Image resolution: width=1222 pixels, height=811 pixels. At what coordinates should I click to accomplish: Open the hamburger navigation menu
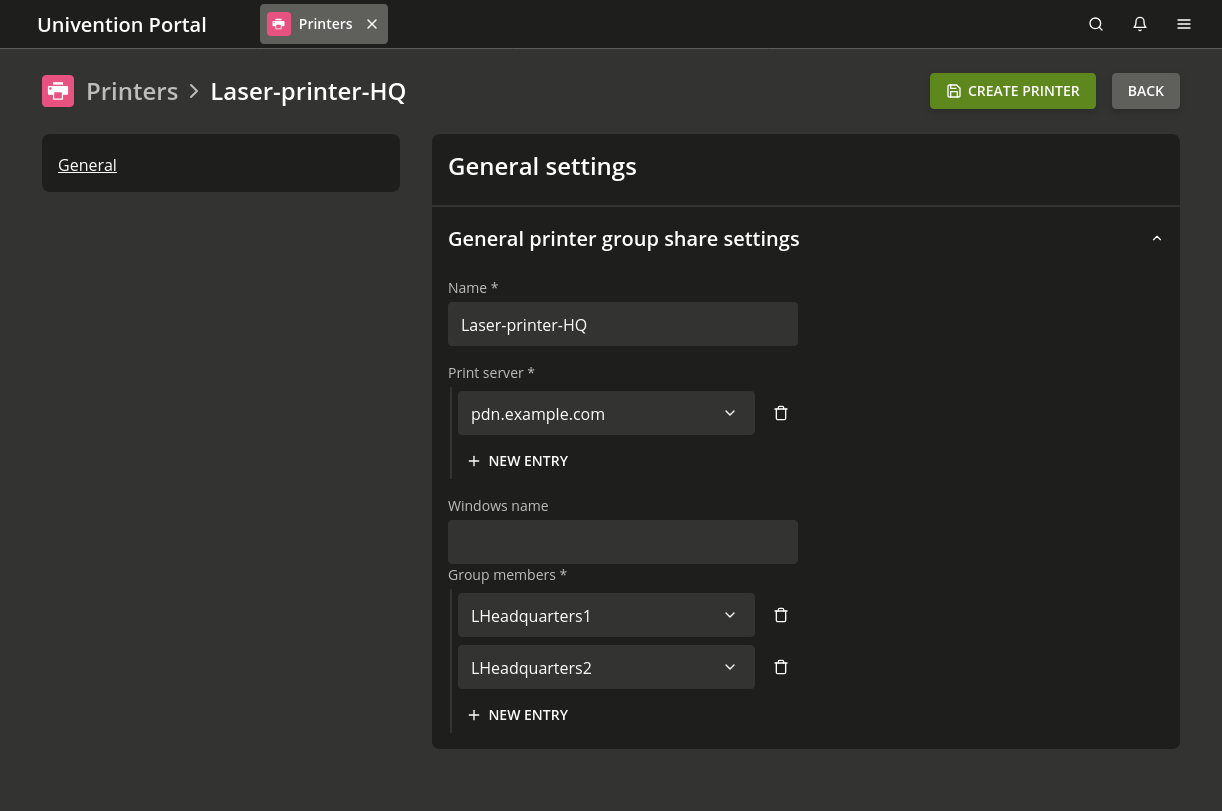[x=1184, y=23]
